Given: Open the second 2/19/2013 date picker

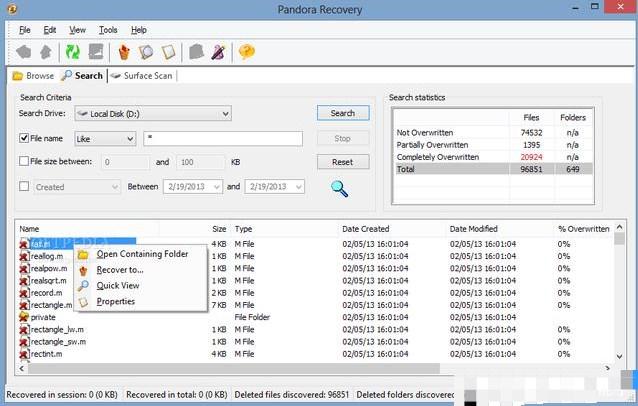Looking at the screenshot, I should 274,187.
